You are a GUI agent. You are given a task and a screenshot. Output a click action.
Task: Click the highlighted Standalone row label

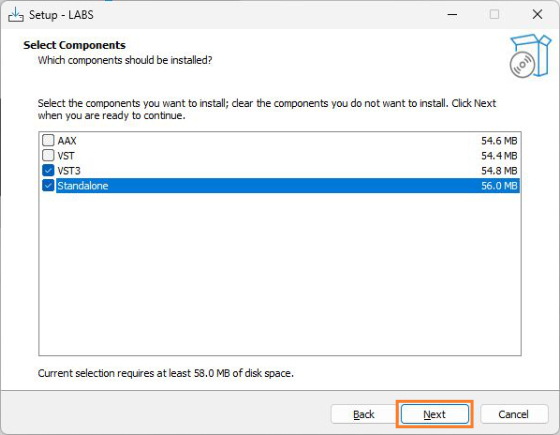click(x=83, y=186)
